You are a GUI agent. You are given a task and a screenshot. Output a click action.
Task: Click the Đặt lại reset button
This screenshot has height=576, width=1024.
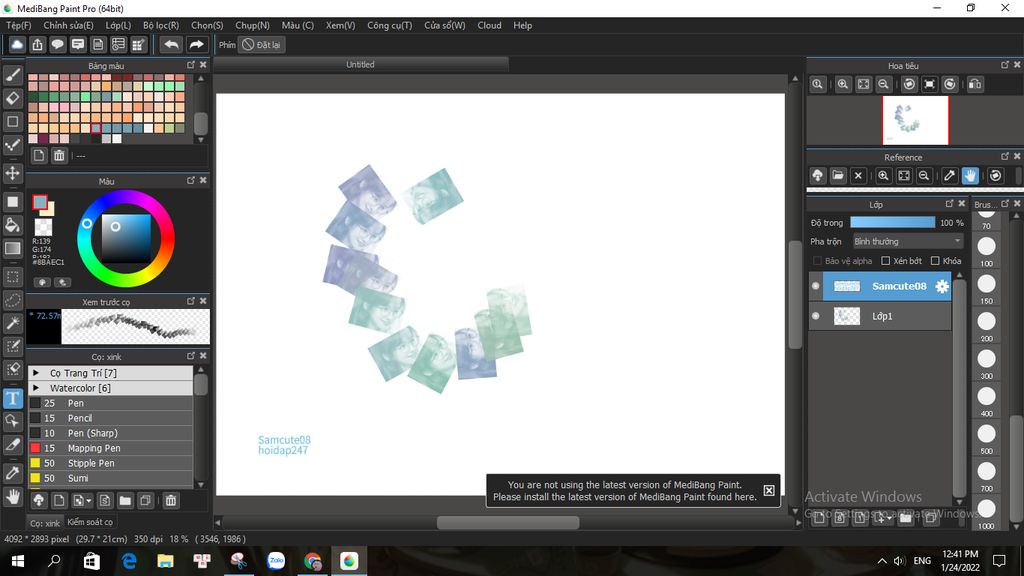tap(263, 45)
